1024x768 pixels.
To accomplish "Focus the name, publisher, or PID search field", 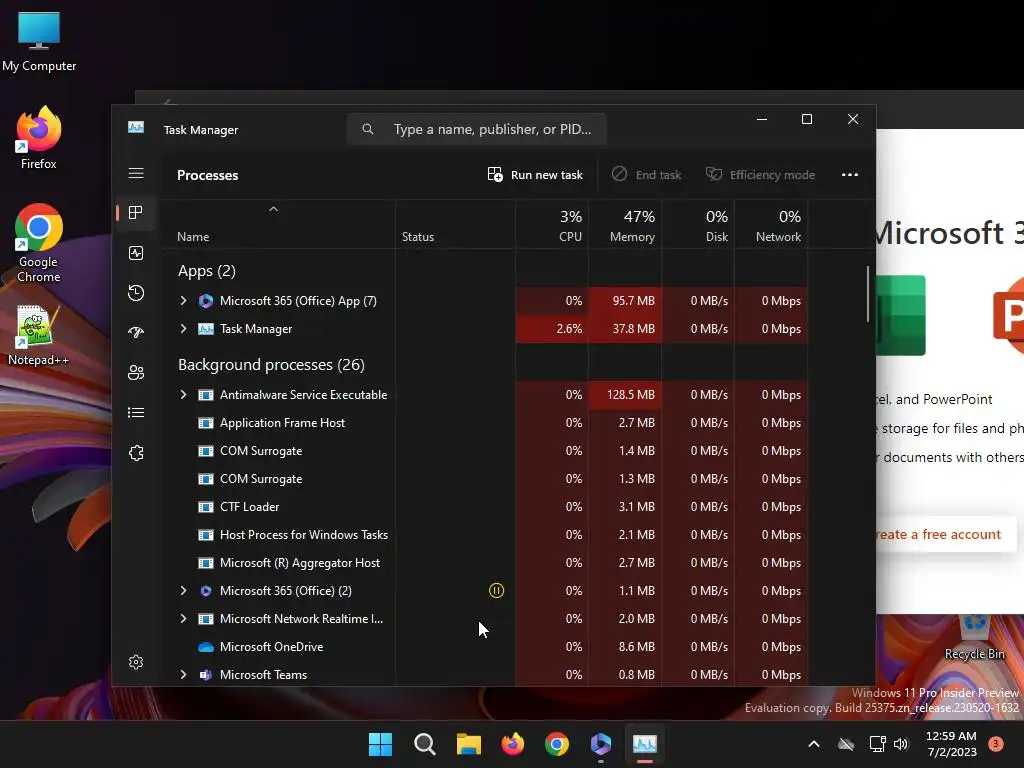I will (477, 129).
